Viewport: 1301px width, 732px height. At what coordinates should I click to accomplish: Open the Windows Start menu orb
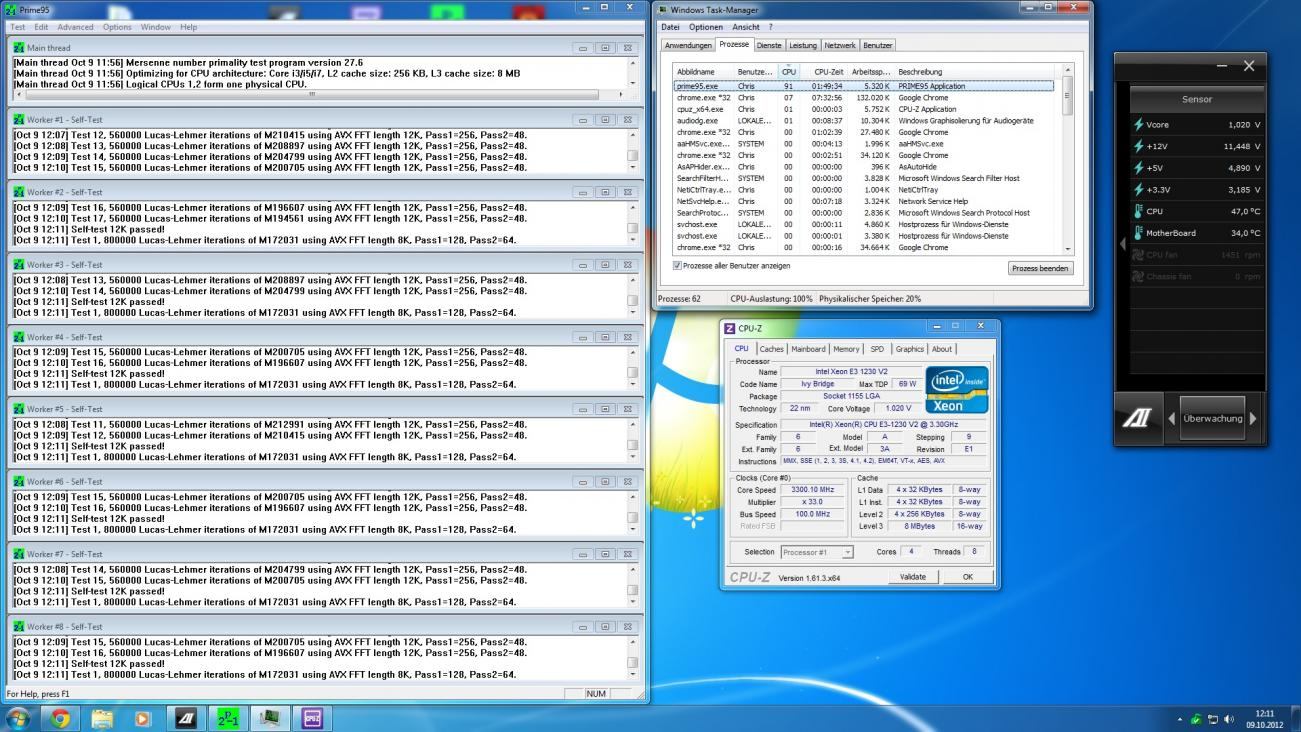pos(18,718)
